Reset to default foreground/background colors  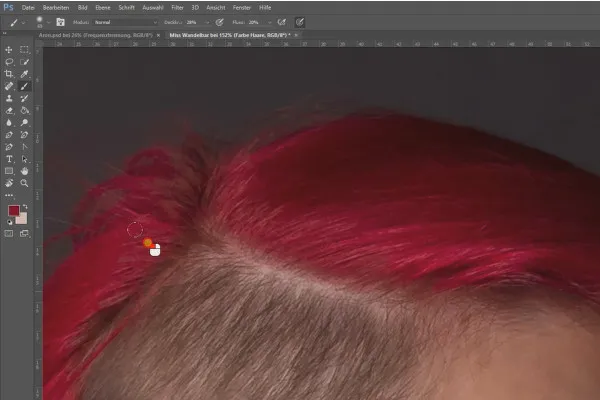pos(10,222)
